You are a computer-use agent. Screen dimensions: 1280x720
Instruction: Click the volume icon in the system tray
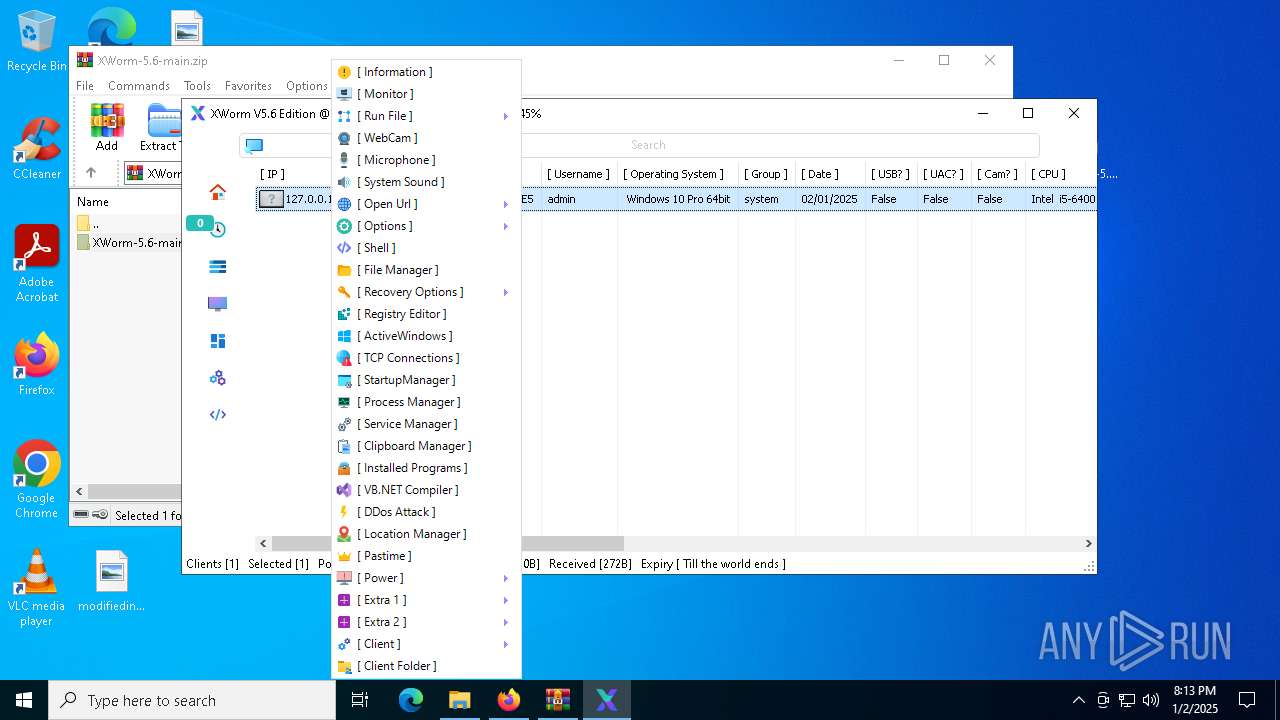click(x=1151, y=700)
